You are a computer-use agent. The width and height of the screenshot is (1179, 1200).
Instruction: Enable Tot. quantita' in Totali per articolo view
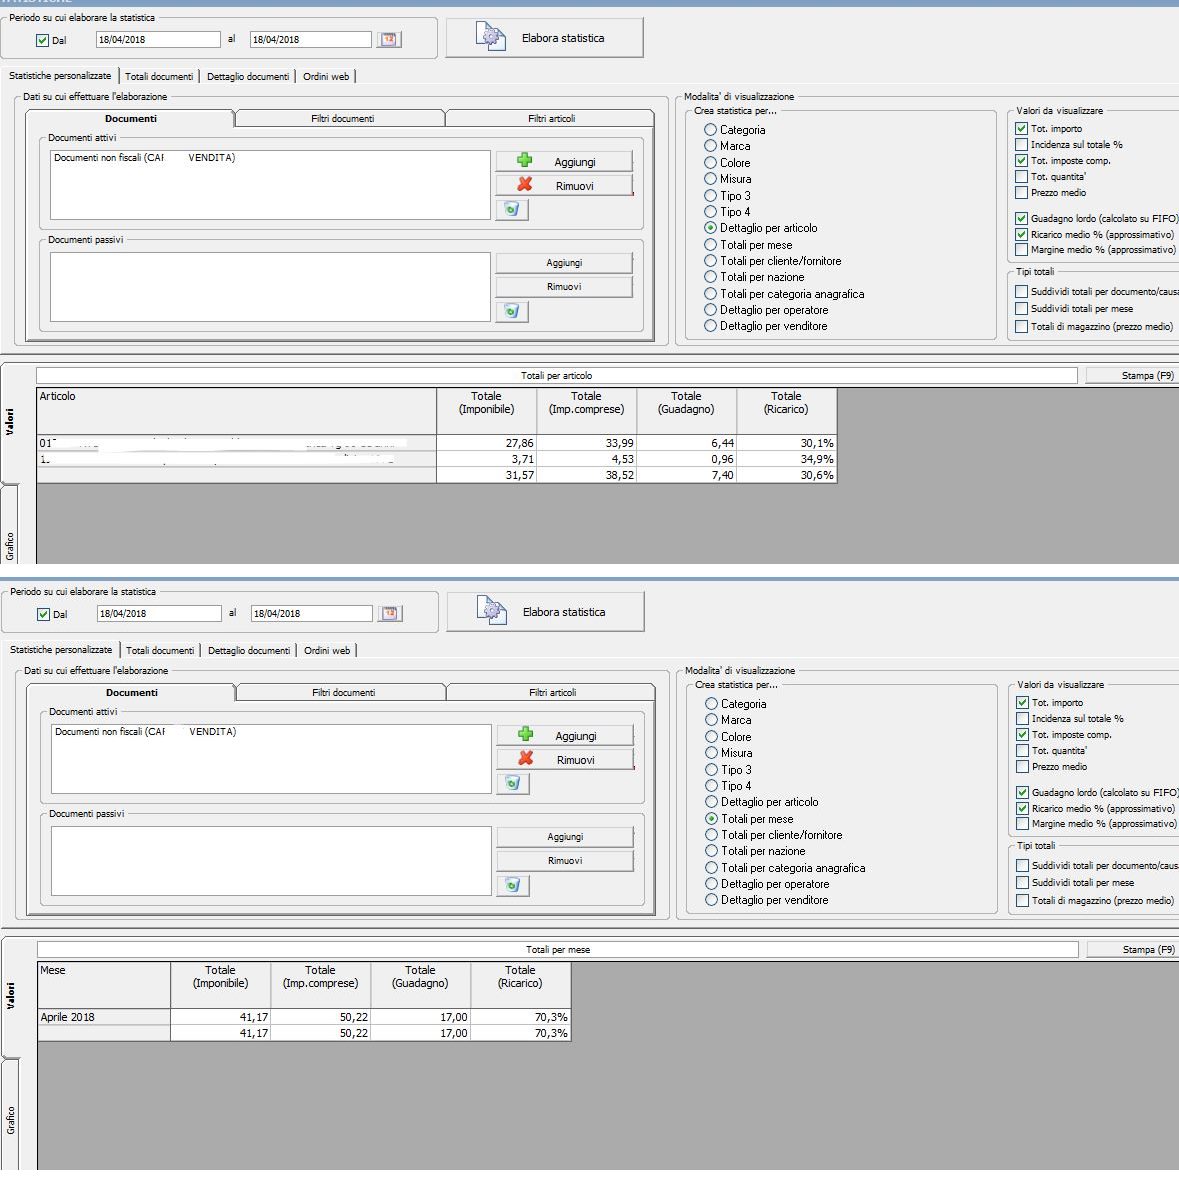(x=1021, y=177)
